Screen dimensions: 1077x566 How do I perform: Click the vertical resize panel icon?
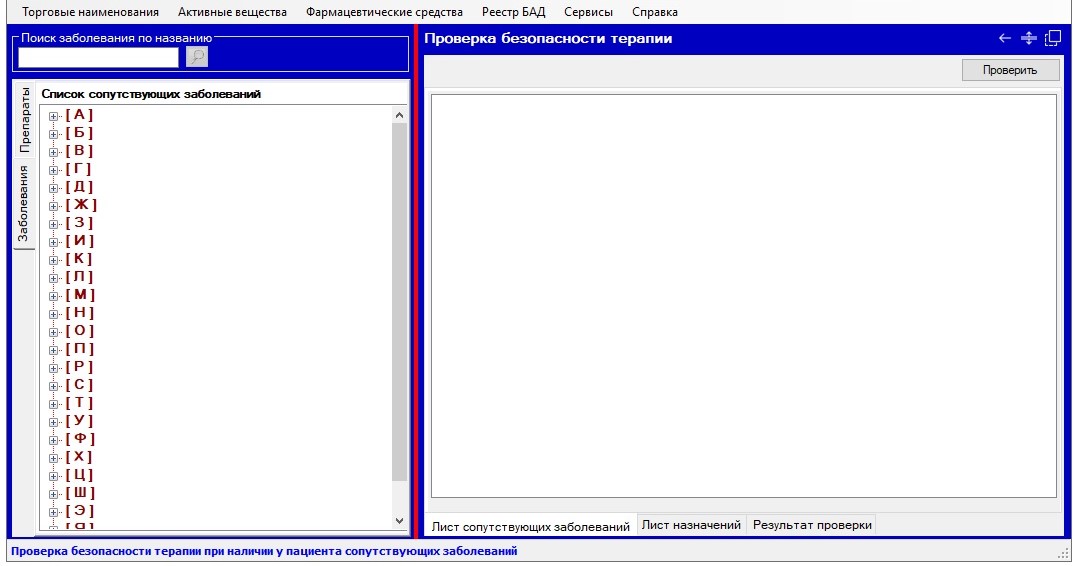1028,39
